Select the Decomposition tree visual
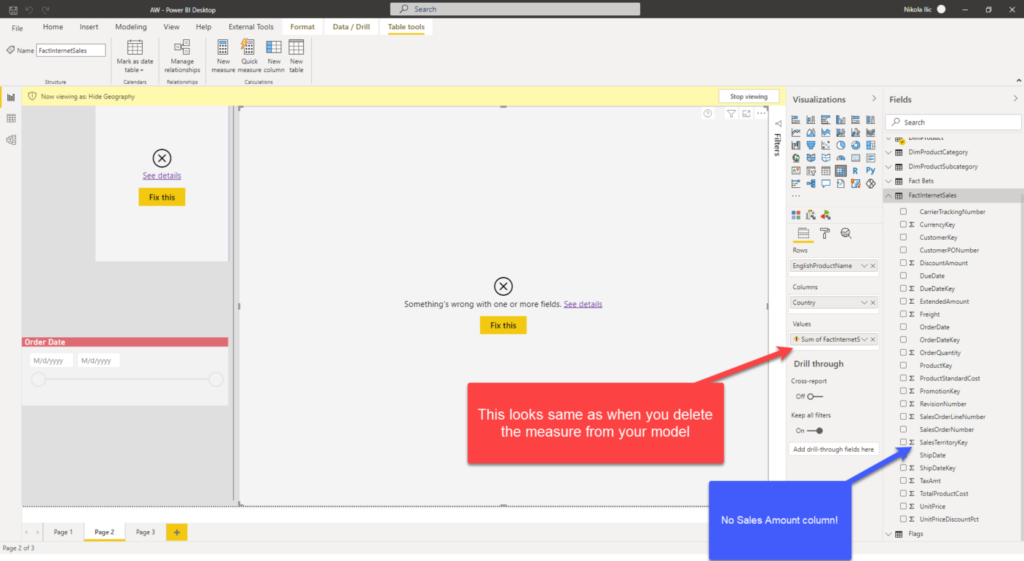The height and width of the screenshot is (561, 1024). [x=810, y=184]
